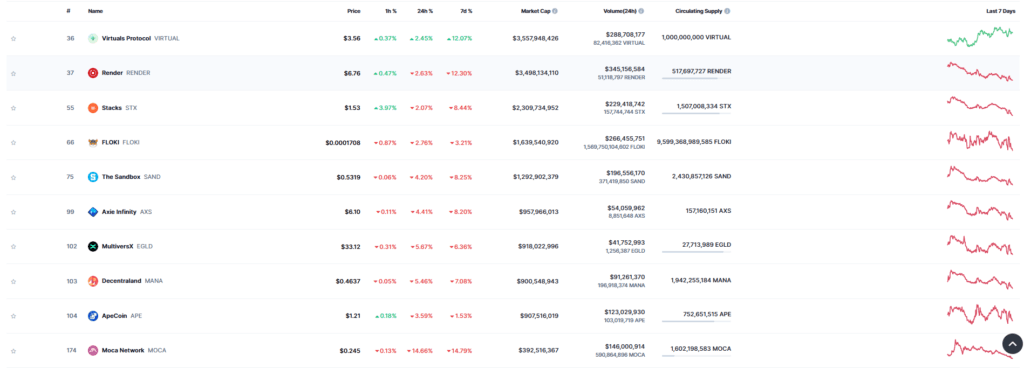Click the Render coin logo
This screenshot has width=1024, height=368.
coord(93,73)
